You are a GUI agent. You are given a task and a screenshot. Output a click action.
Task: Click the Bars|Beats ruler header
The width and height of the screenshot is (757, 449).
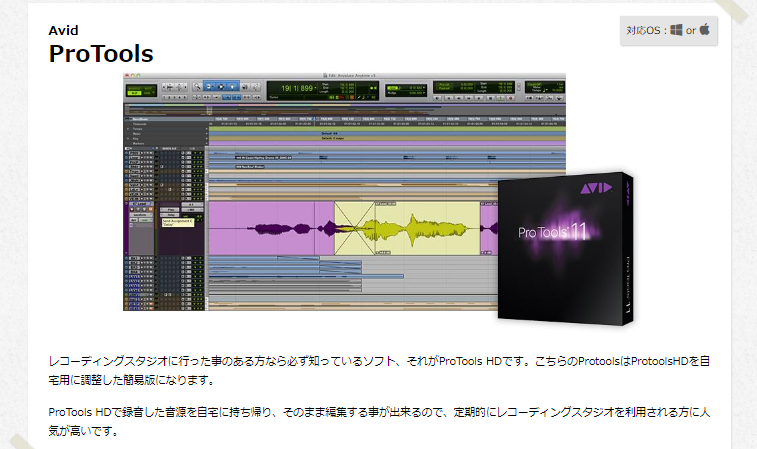tap(140, 119)
